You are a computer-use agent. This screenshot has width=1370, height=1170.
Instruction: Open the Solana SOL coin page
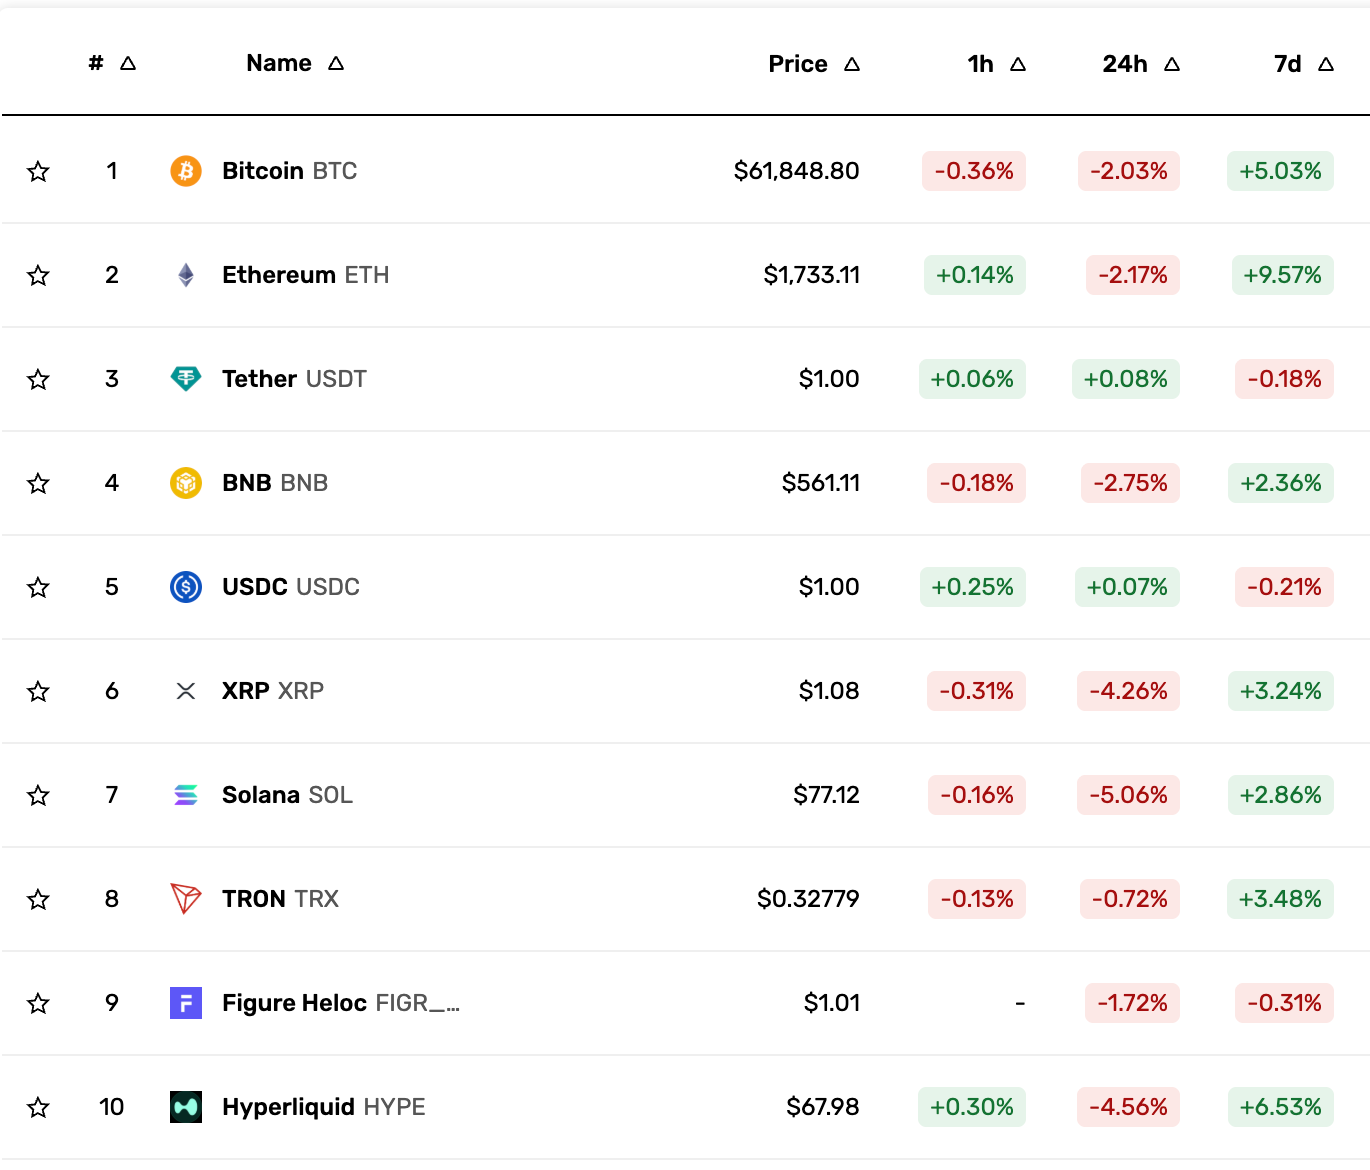point(288,795)
